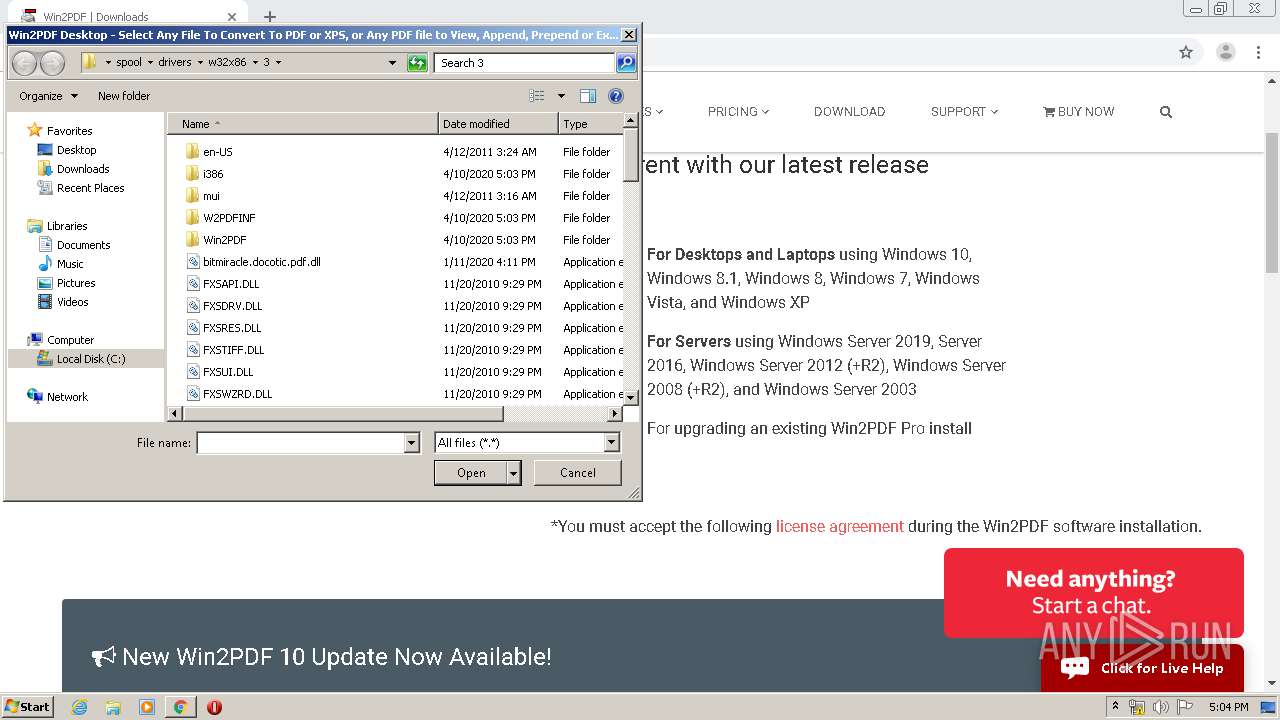
Task: Open All files (*.*) type filter dropdown
Action: coord(611,443)
